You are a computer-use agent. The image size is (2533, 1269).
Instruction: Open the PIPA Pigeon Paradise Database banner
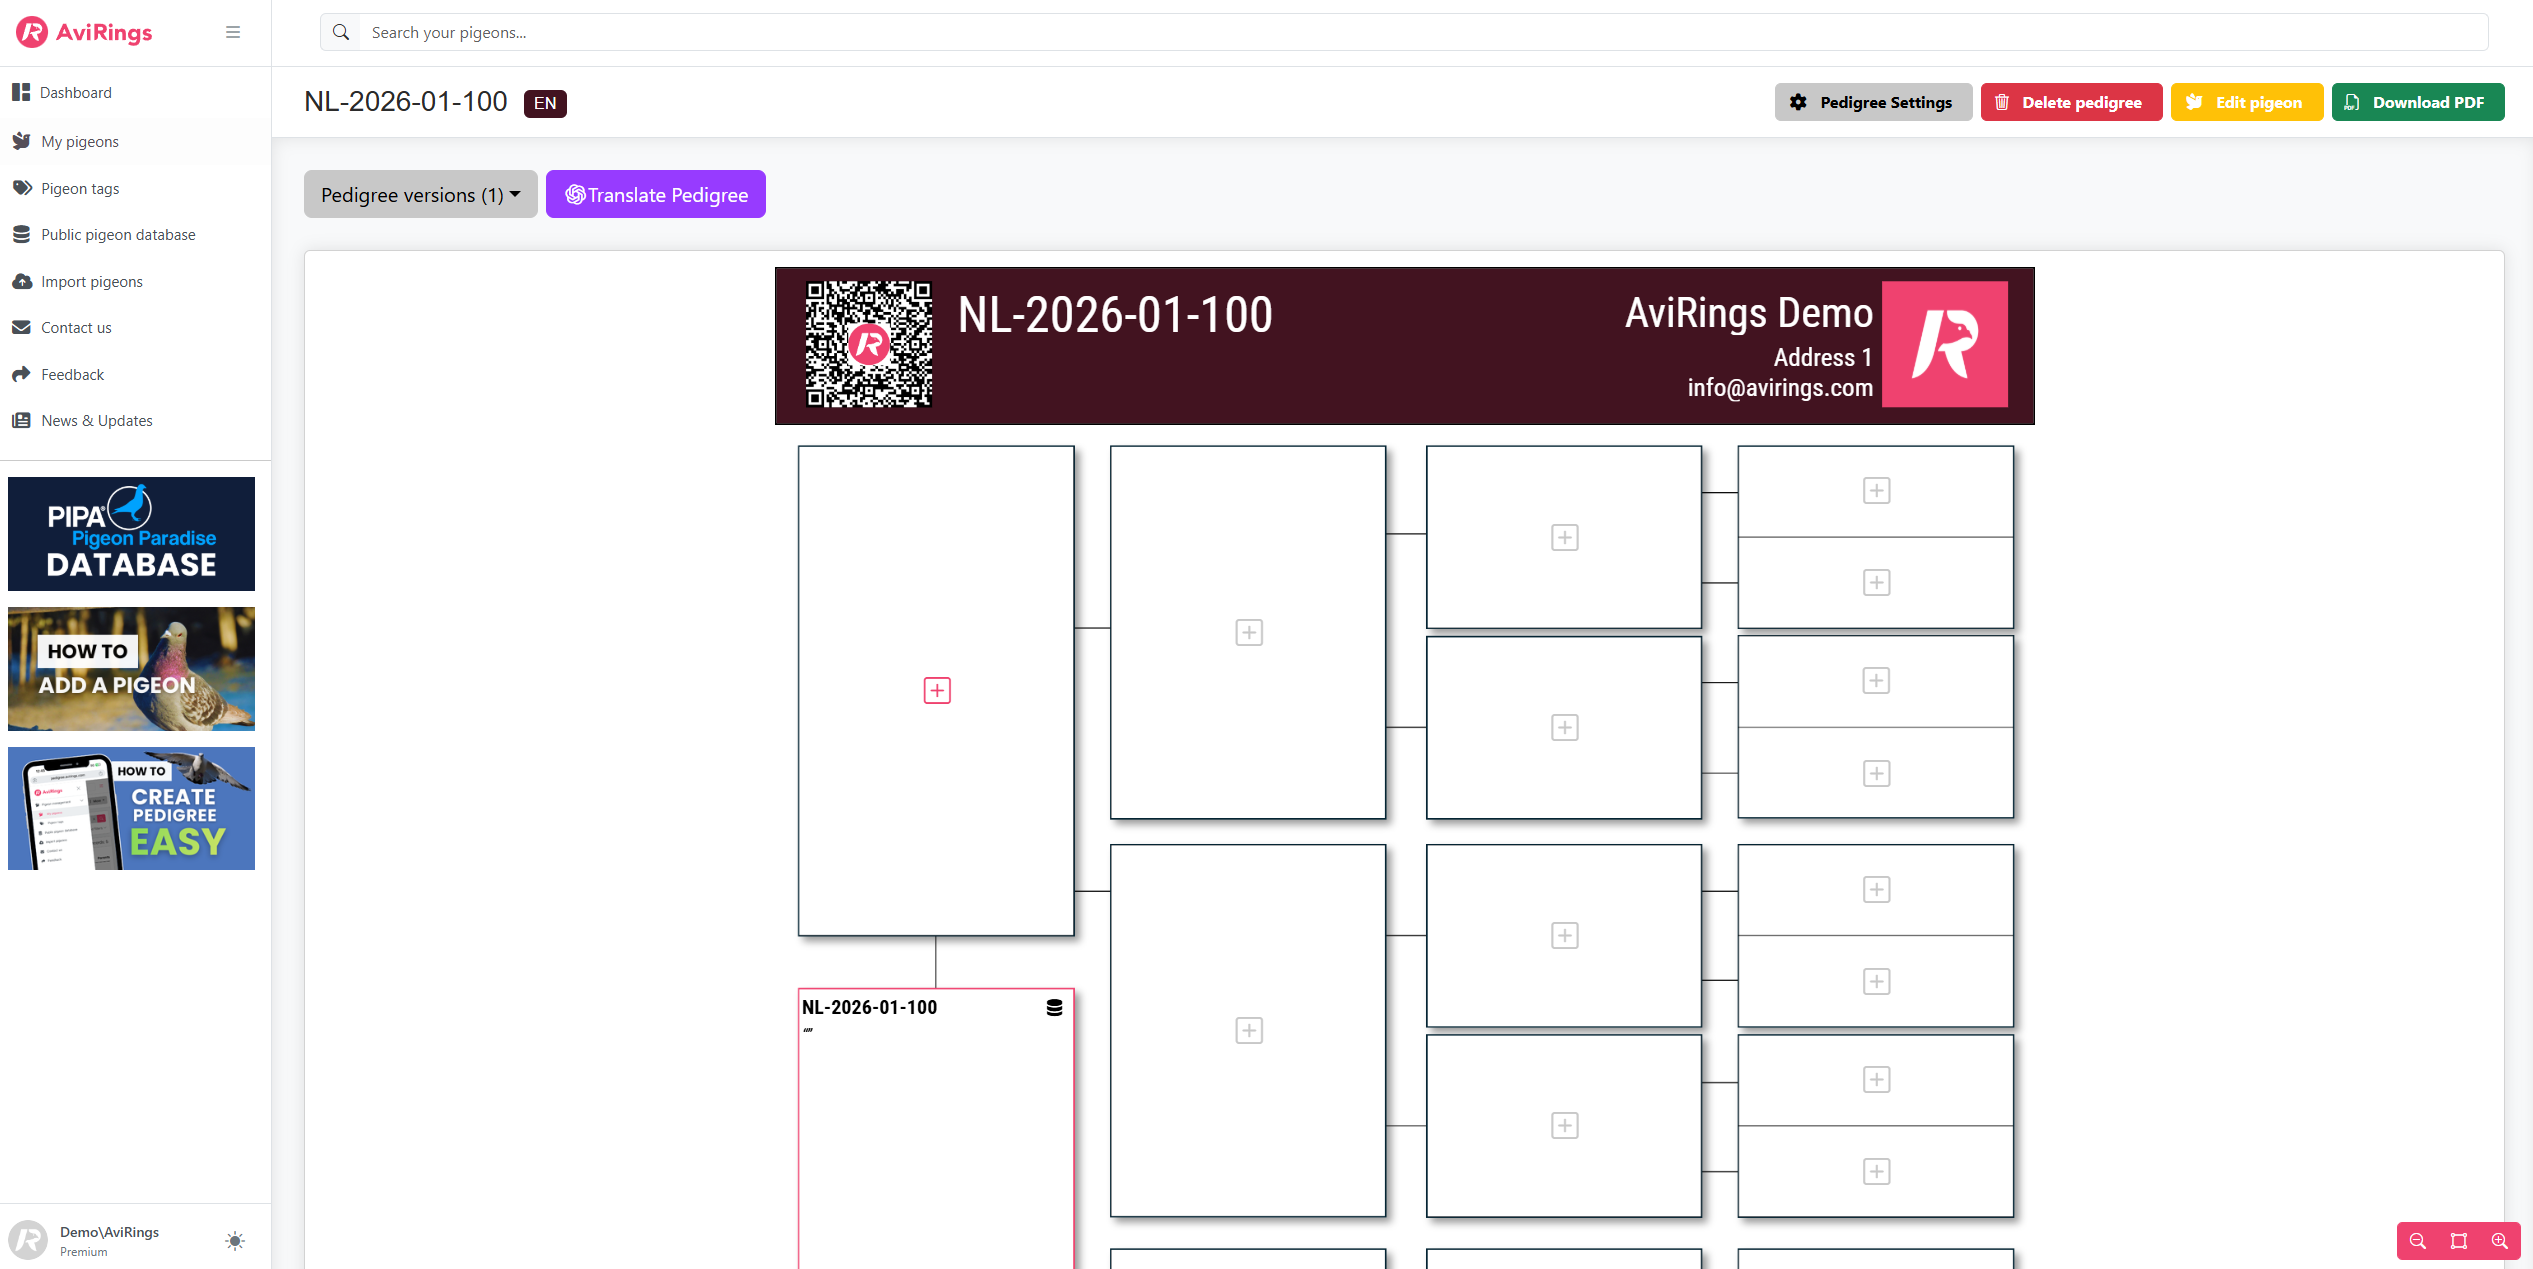pyautogui.click(x=131, y=534)
